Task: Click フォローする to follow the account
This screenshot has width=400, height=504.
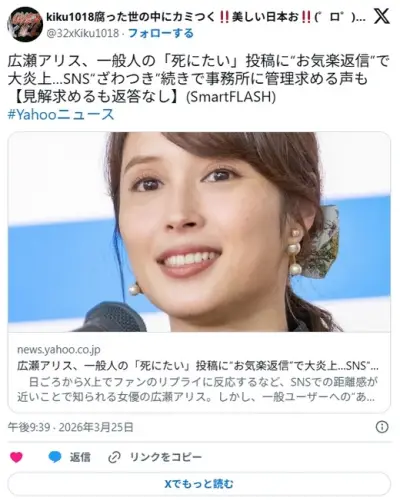Action: 161,33
